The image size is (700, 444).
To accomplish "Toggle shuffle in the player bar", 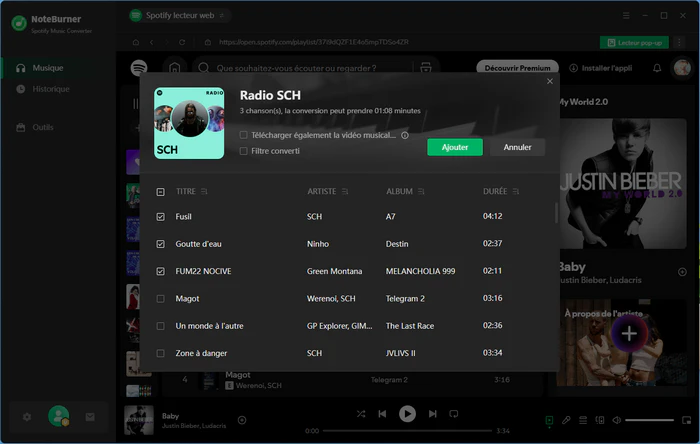I will pos(361,414).
